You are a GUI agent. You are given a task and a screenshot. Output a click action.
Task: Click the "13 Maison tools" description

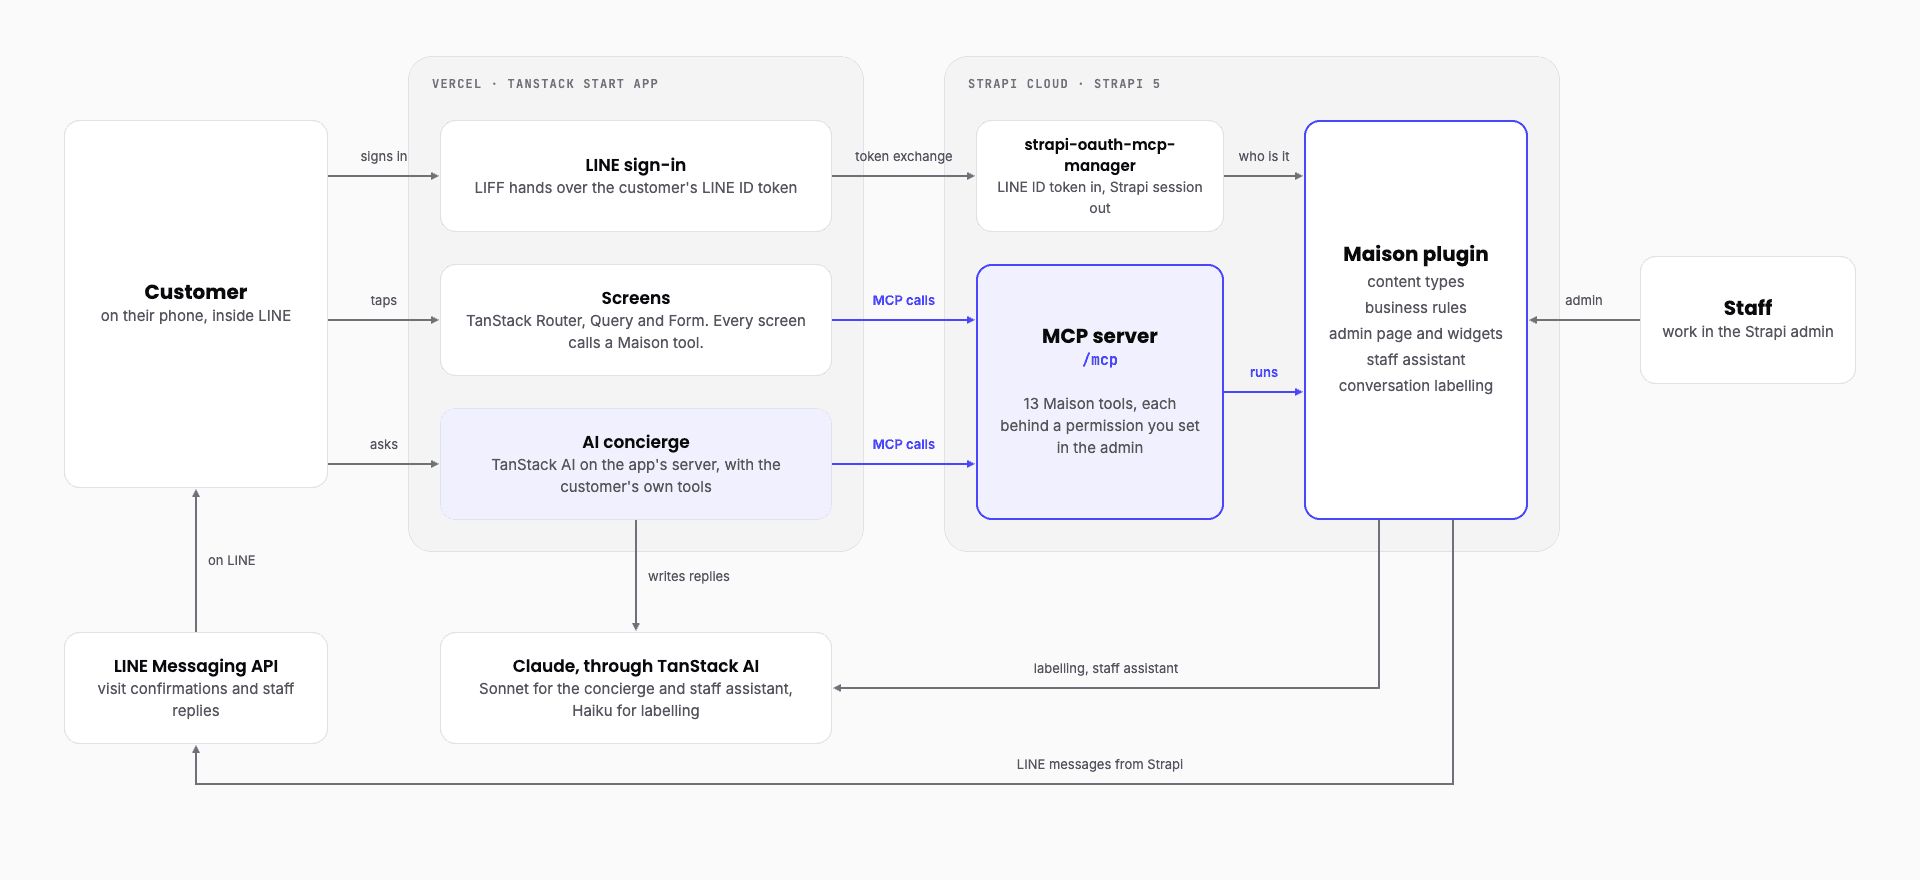point(1100,426)
